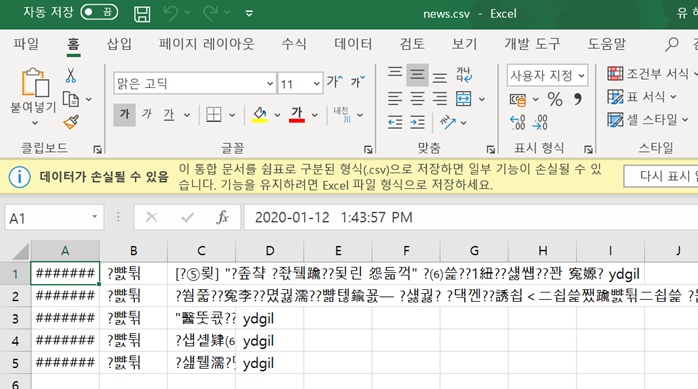Open the 글꼴 group dialog launcher
This screenshot has width=698, height=389.
368,150
